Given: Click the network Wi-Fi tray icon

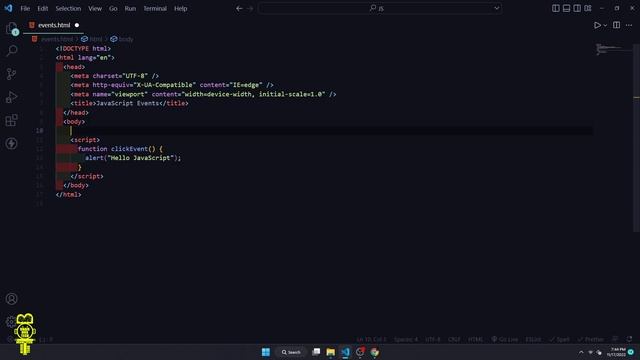Looking at the screenshot, I should (x=590, y=352).
